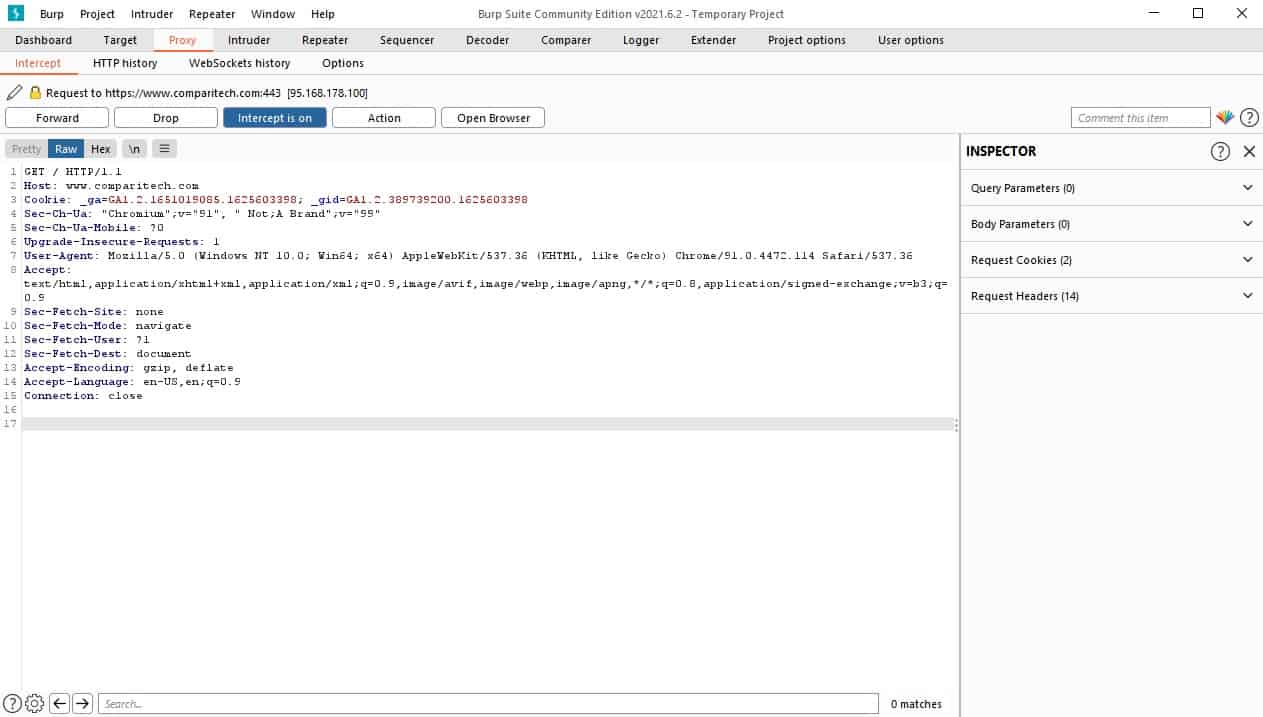Switch to the Sequencer tab
This screenshot has width=1263, height=717.
point(407,40)
